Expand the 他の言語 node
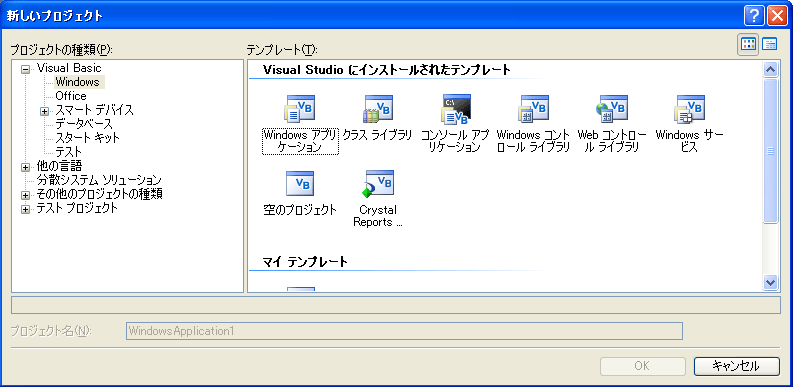The height and width of the screenshot is (387, 793). click(x=25, y=167)
